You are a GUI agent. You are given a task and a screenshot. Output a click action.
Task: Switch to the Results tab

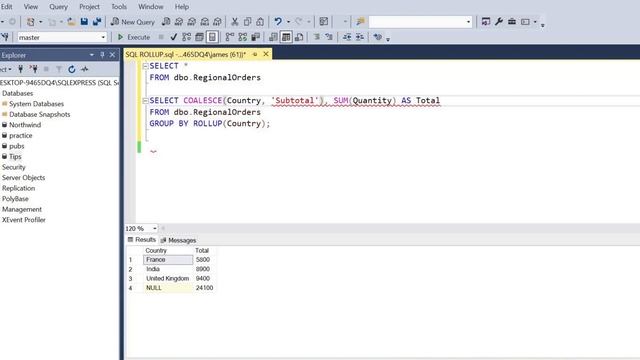142,240
